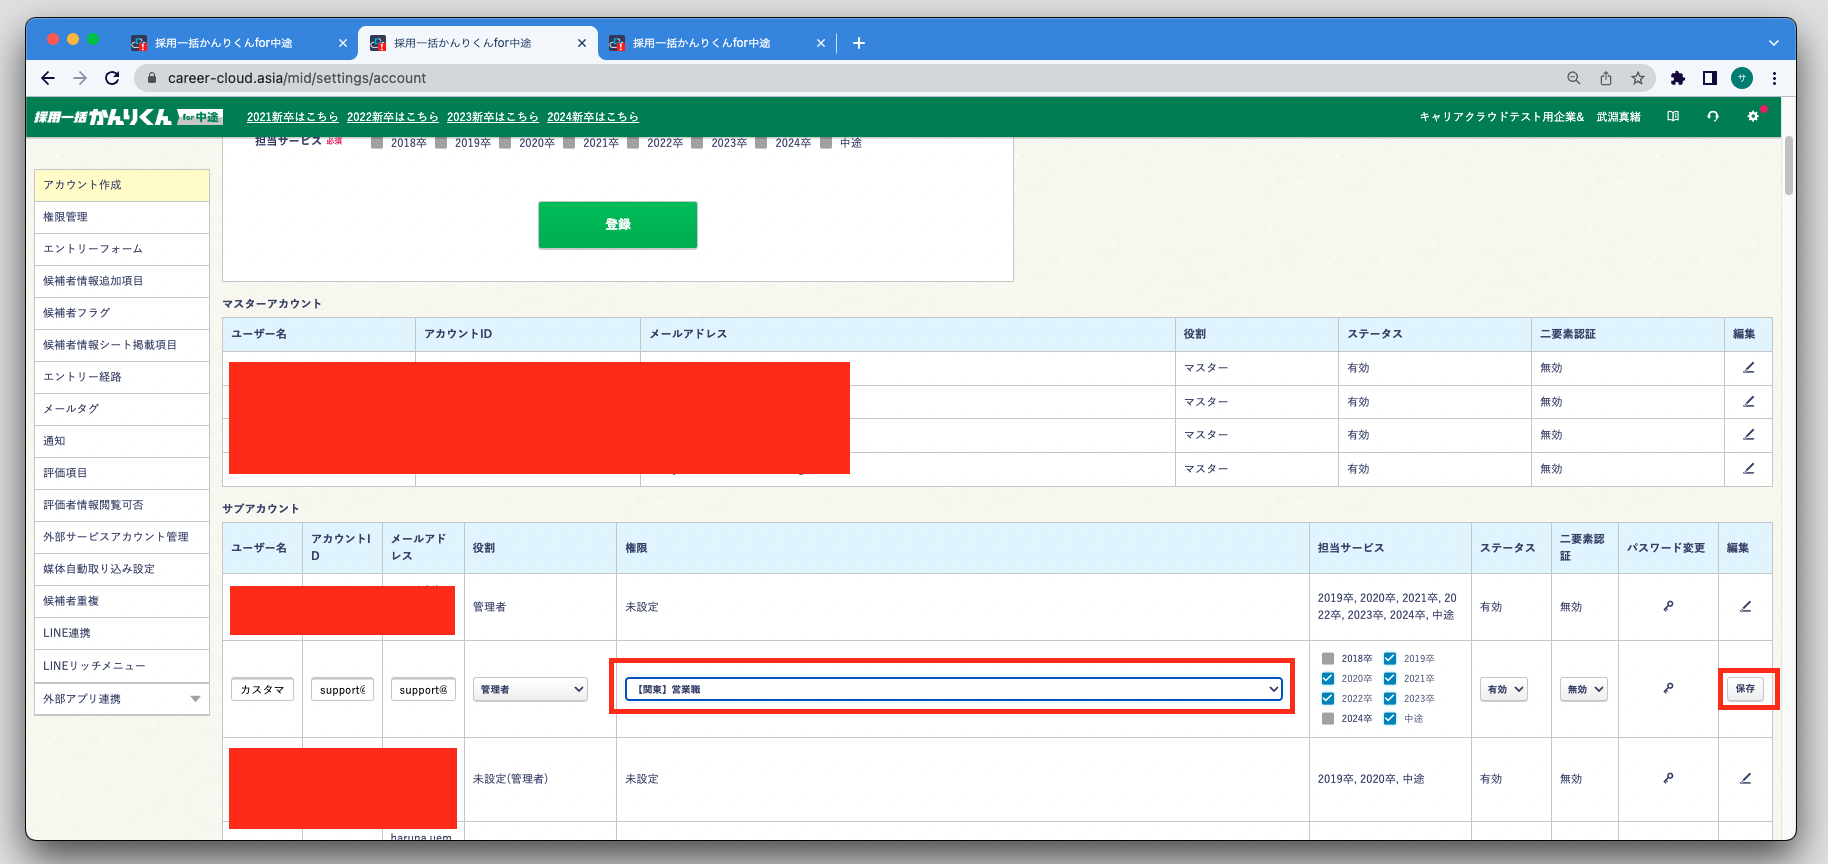The width and height of the screenshot is (1828, 864).
Task: Reload the page with the refresh icon
Action: [x=112, y=78]
